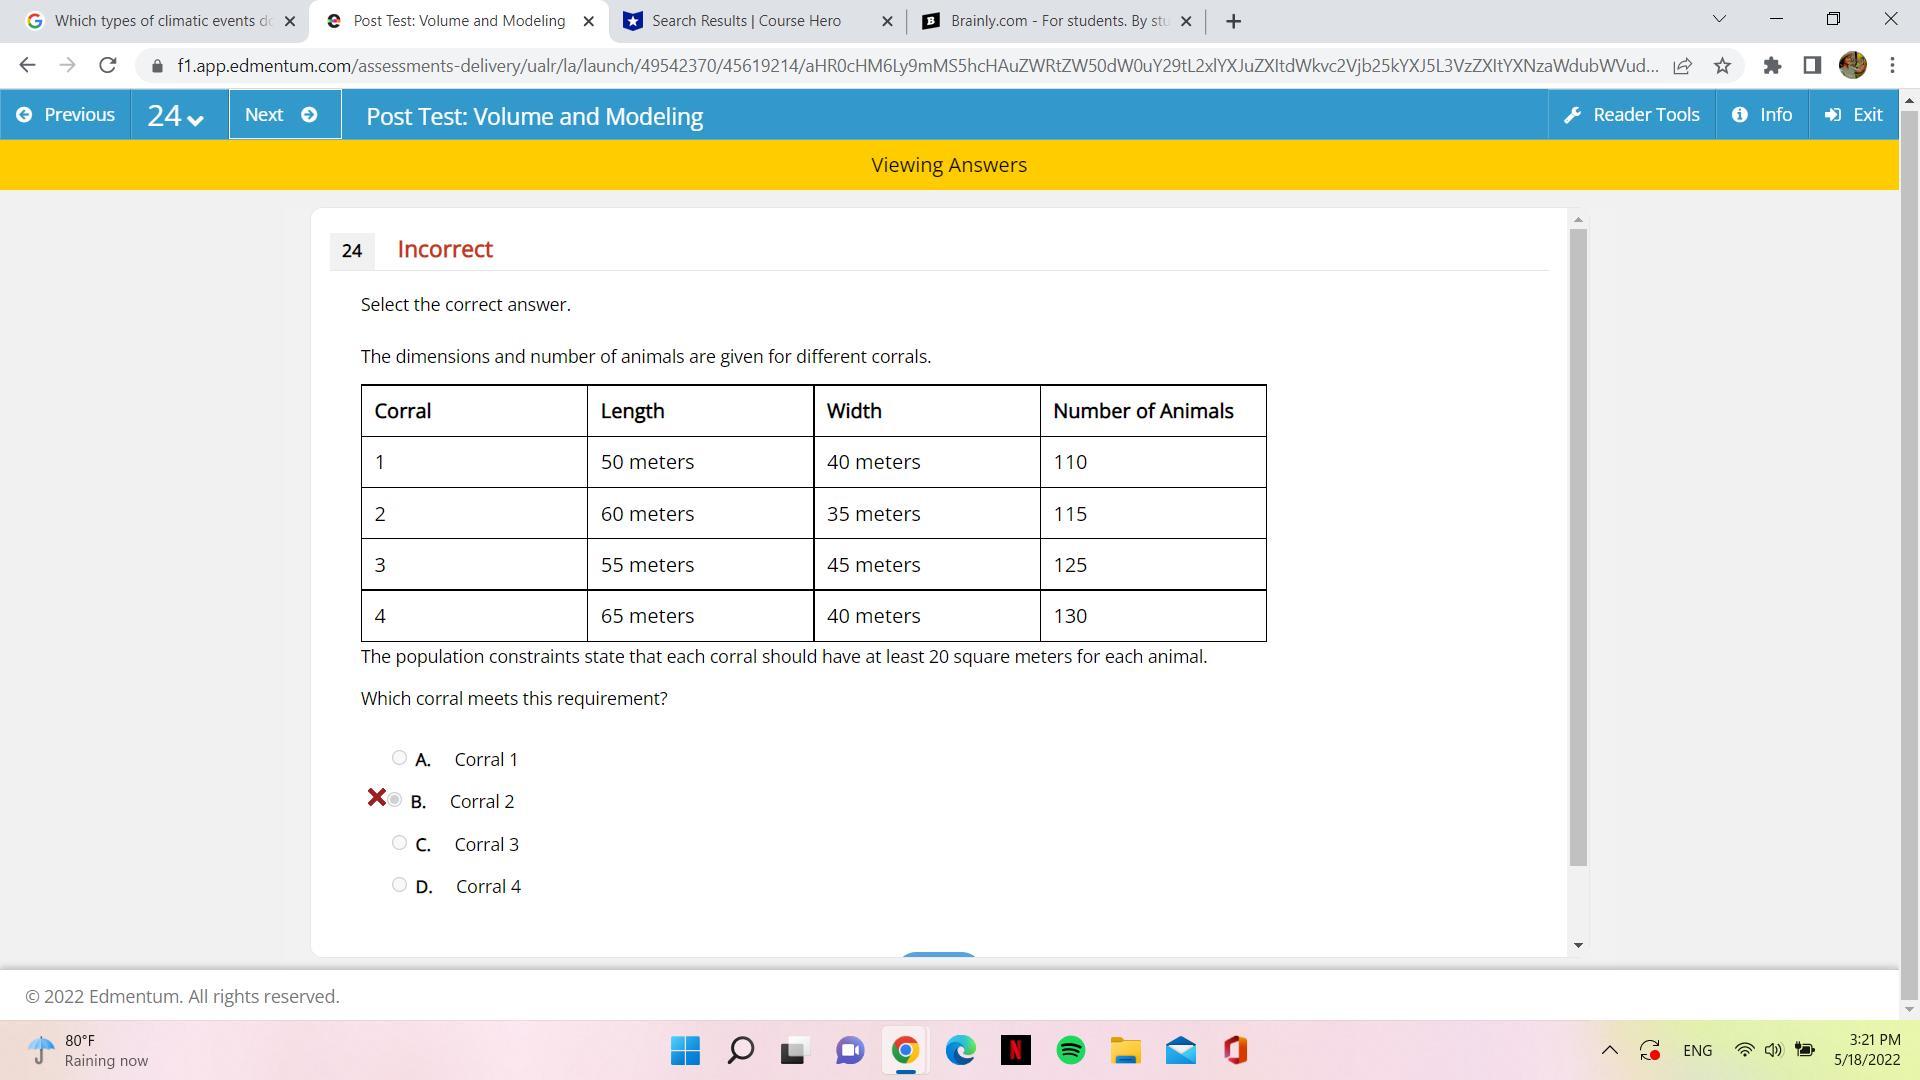
Task: Open Spotify from the taskbar
Action: click(x=1070, y=1051)
